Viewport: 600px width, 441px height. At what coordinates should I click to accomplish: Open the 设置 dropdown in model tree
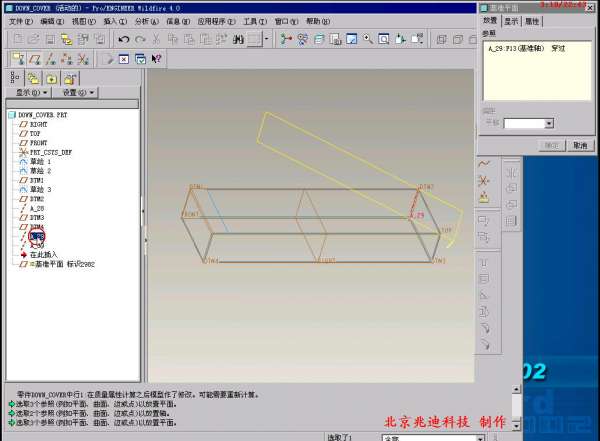[78, 92]
